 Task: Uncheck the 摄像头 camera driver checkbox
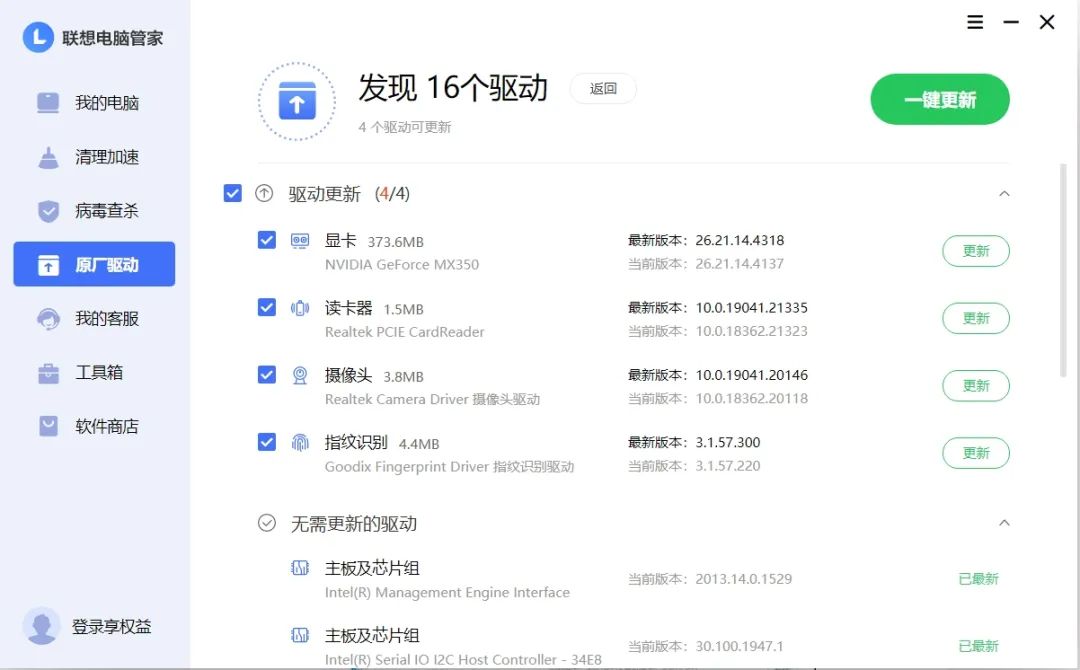(267, 375)
